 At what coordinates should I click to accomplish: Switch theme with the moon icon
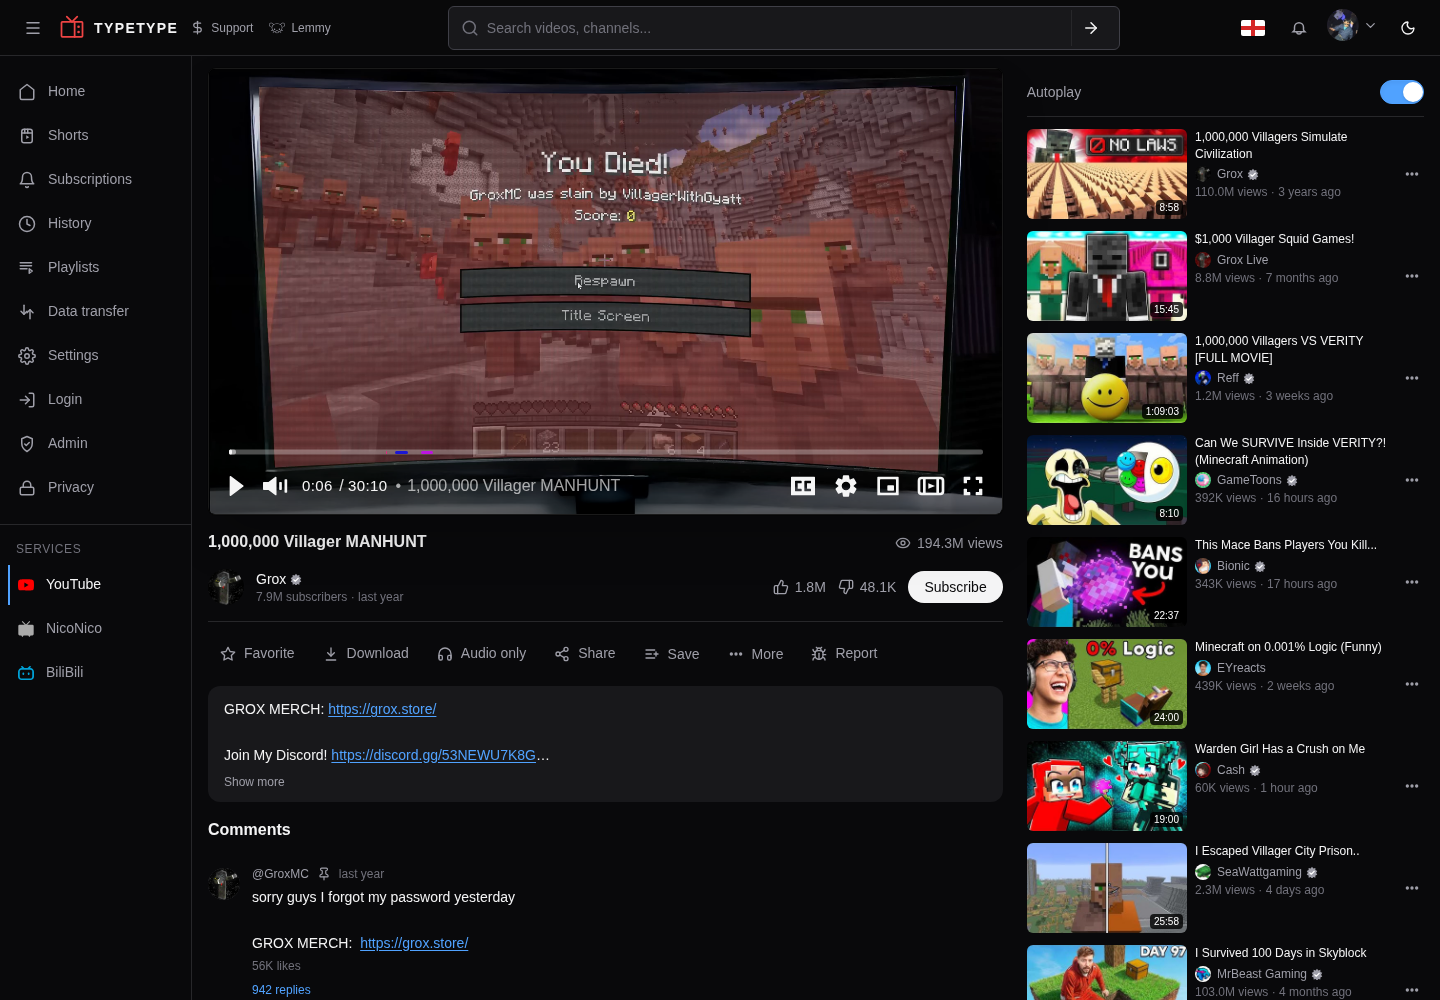click(1408, 28)
